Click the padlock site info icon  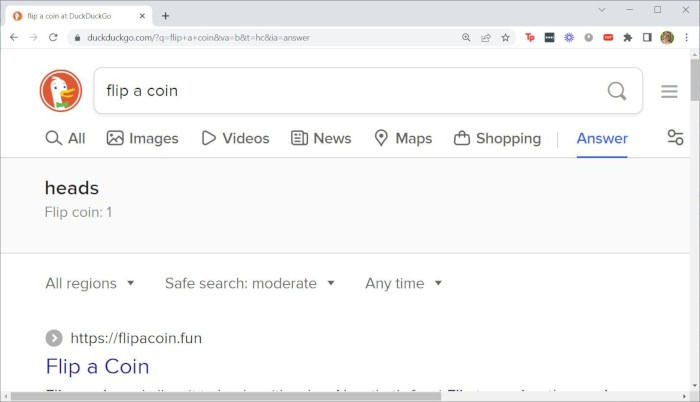(x=77, y=38)
